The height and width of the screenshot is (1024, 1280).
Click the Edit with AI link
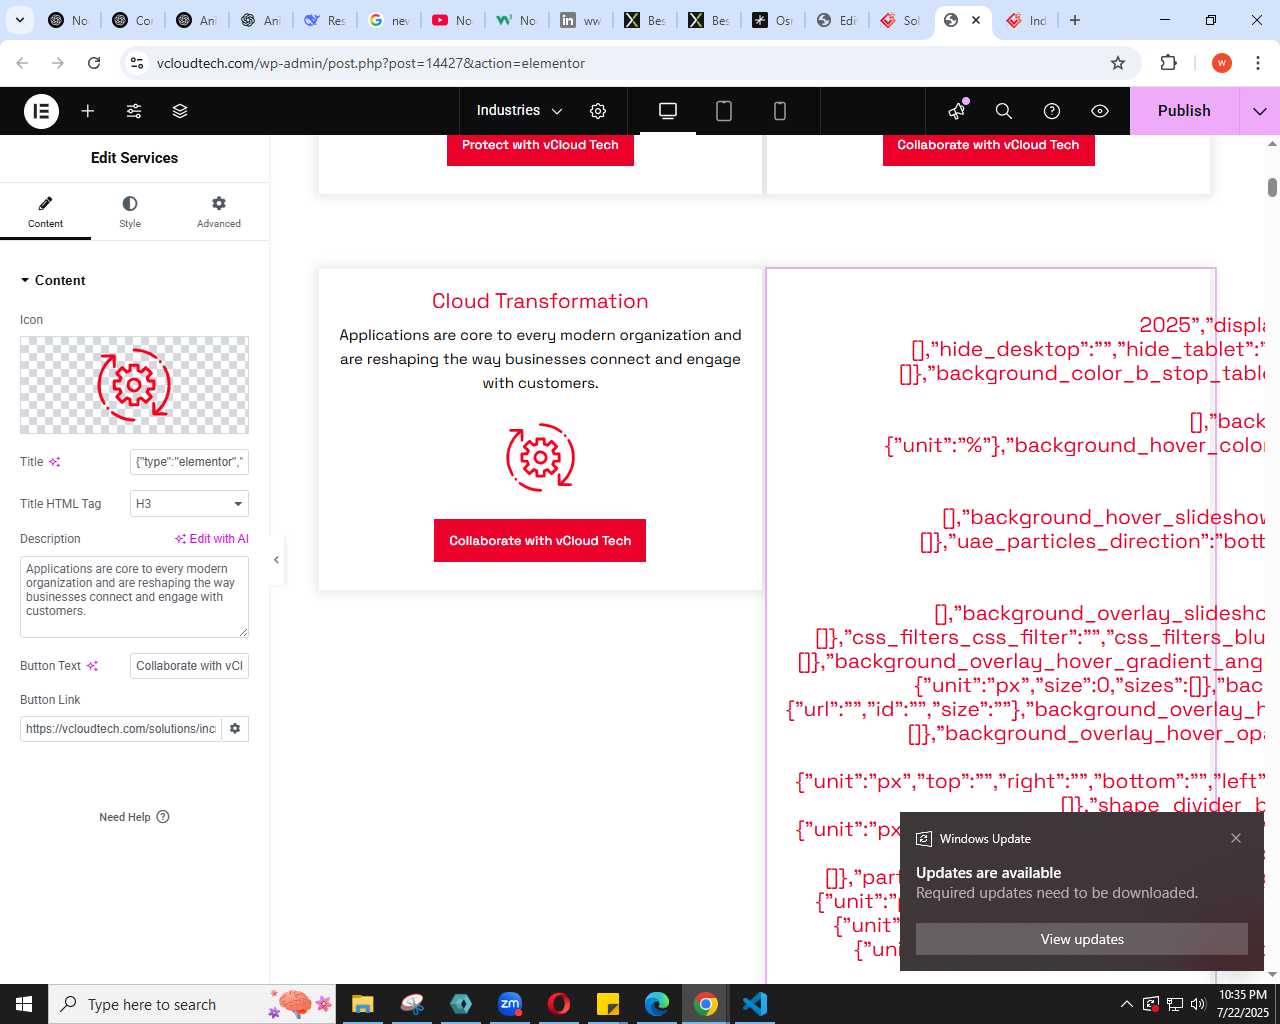(x=212, y=539)
